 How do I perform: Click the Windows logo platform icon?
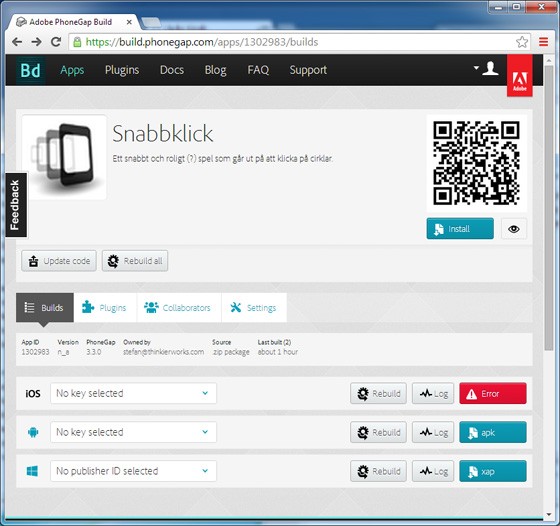click(32, 471)
